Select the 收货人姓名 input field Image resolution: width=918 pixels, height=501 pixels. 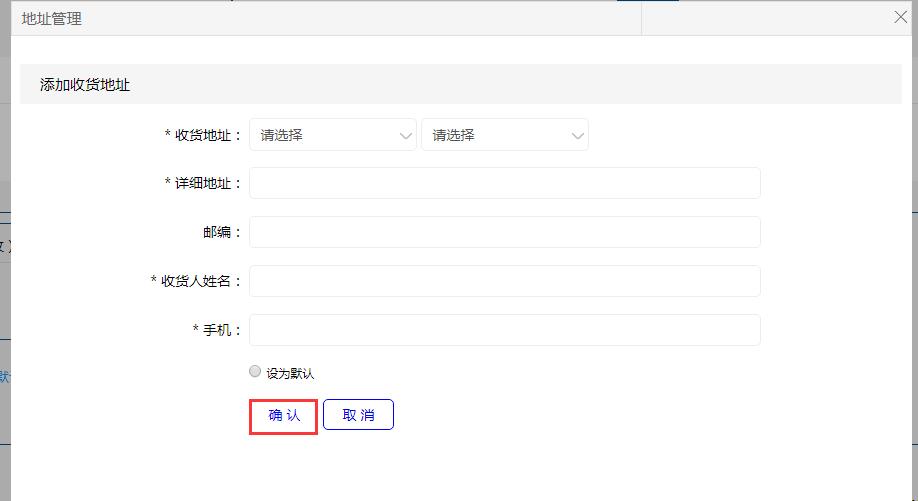(504, 281)
